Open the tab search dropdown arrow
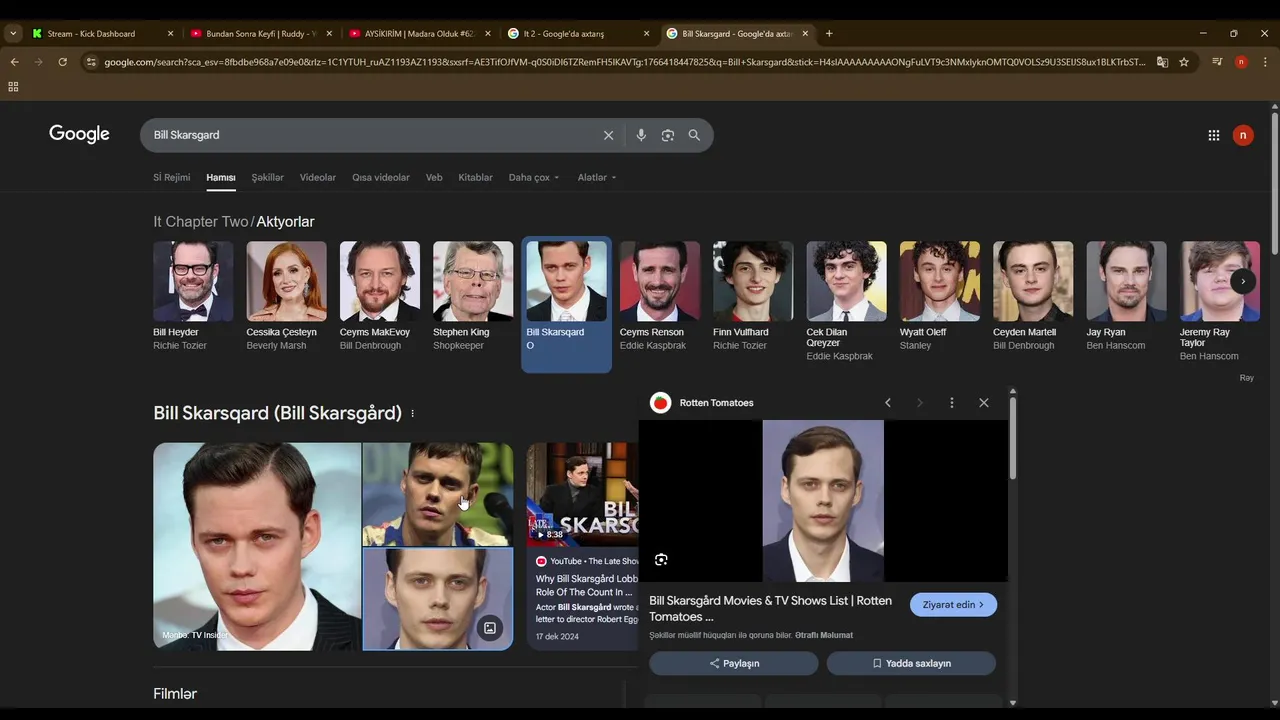 13,33
